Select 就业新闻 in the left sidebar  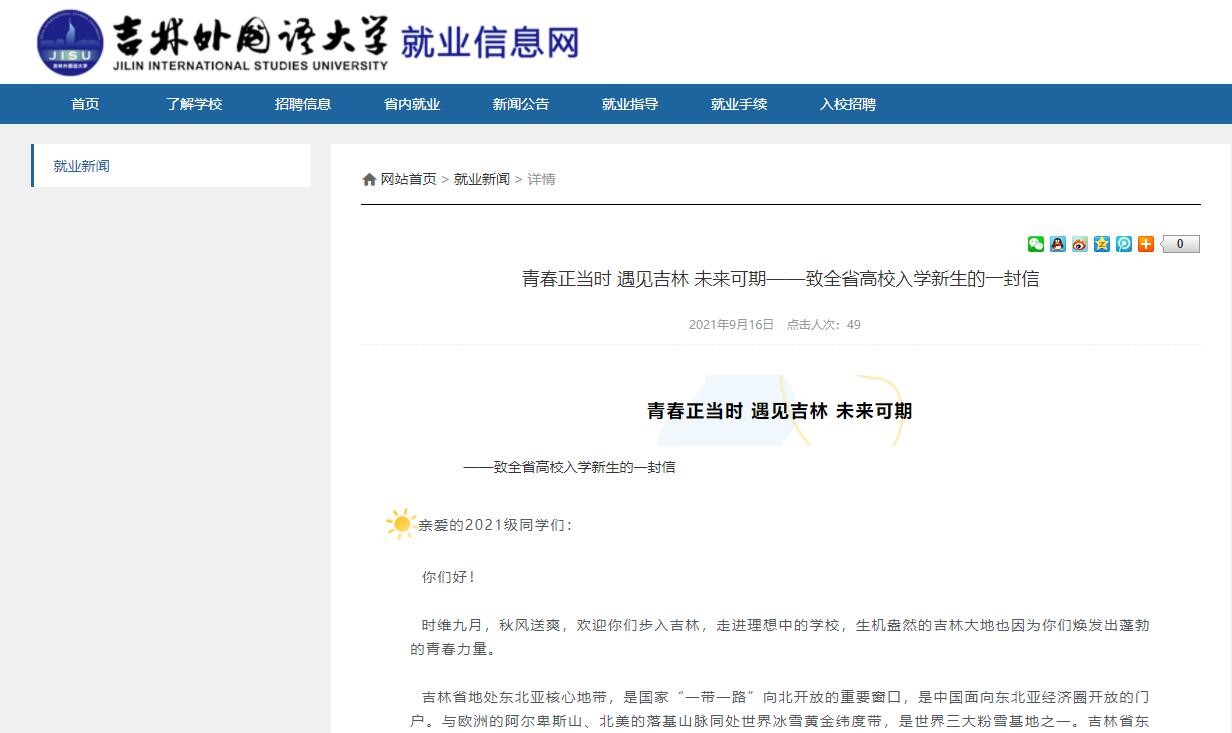click(x=82, y=166)
